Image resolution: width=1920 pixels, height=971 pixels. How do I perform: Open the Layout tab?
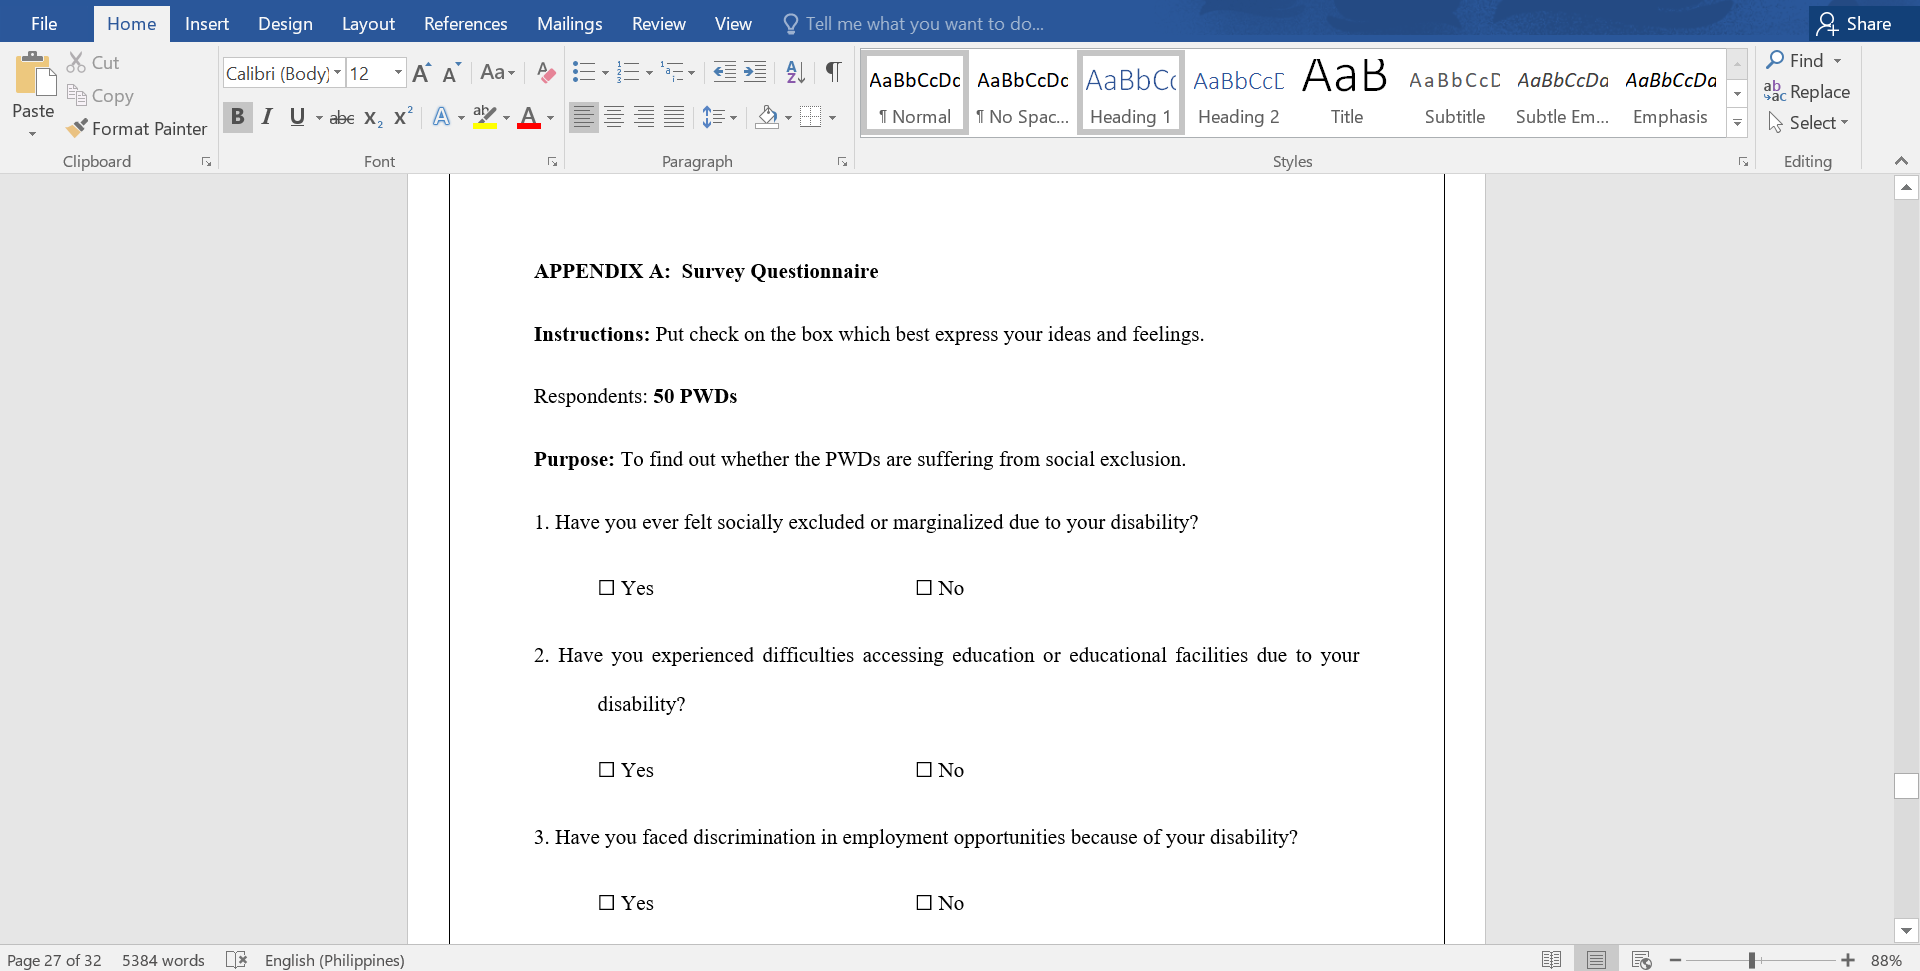[x=368, y=23]
